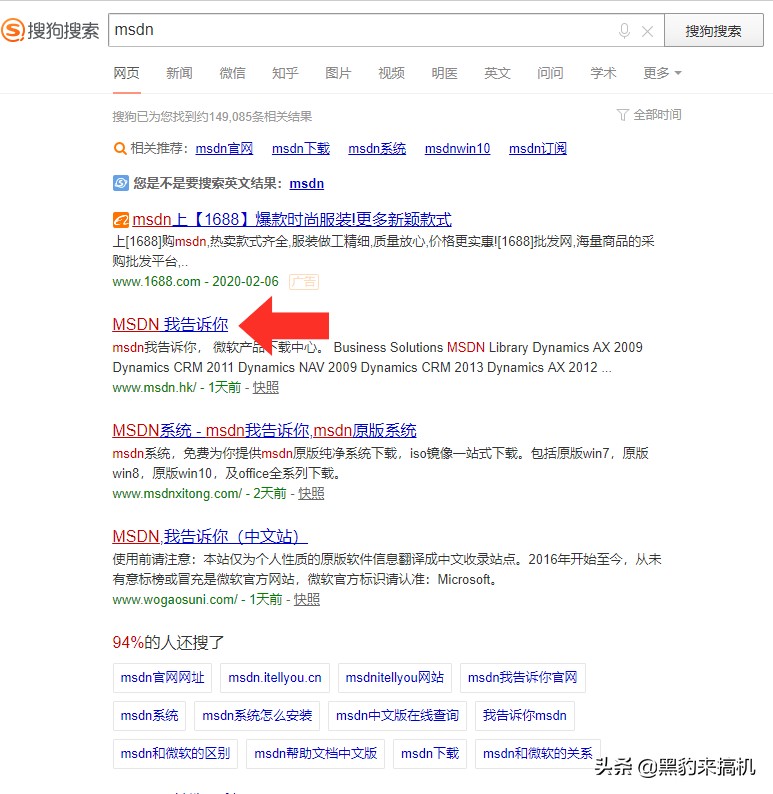Click the suggestion msdn和微软的关系
Screen dimensions: 773x794
tap(538, 753)
